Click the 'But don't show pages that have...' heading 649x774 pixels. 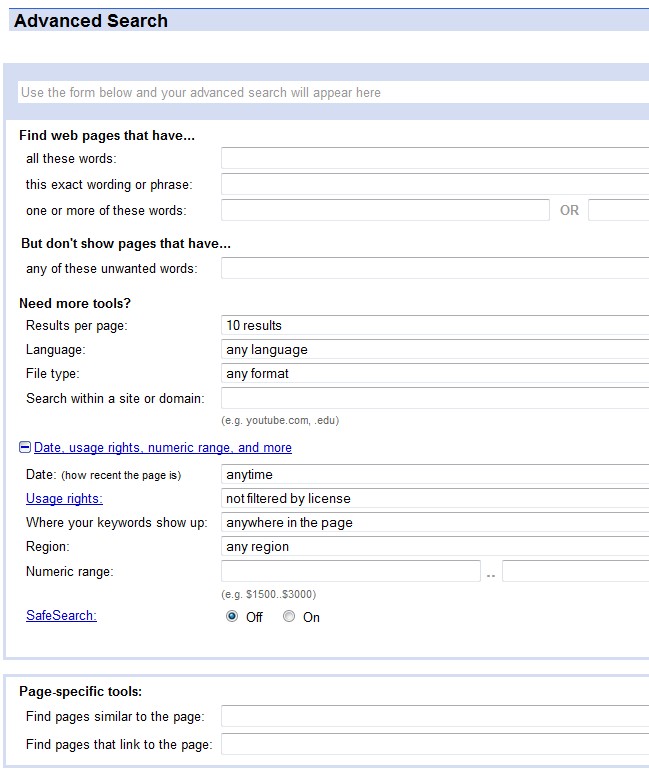pos(126,243)
